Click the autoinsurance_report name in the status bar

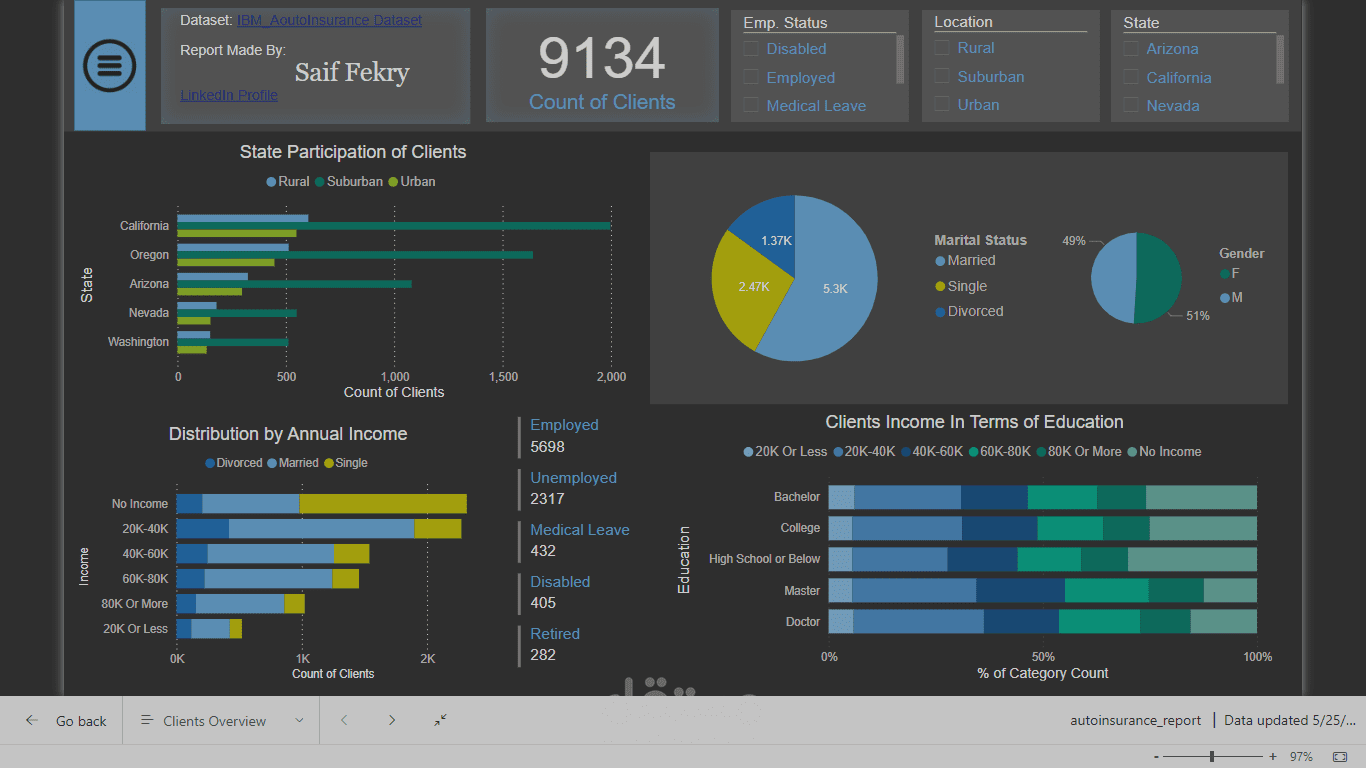coord(1136,720)
